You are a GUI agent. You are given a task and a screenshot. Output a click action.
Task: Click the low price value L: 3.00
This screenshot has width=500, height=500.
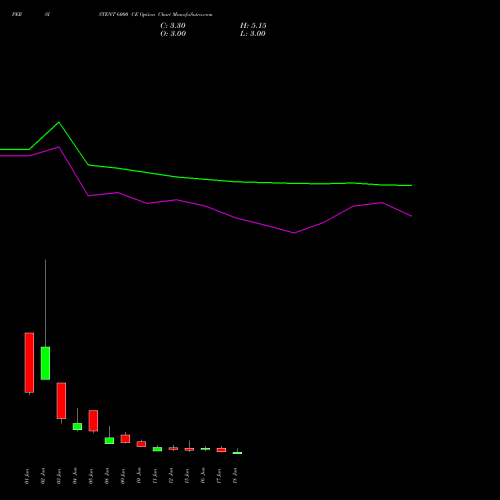click(253, 34)
